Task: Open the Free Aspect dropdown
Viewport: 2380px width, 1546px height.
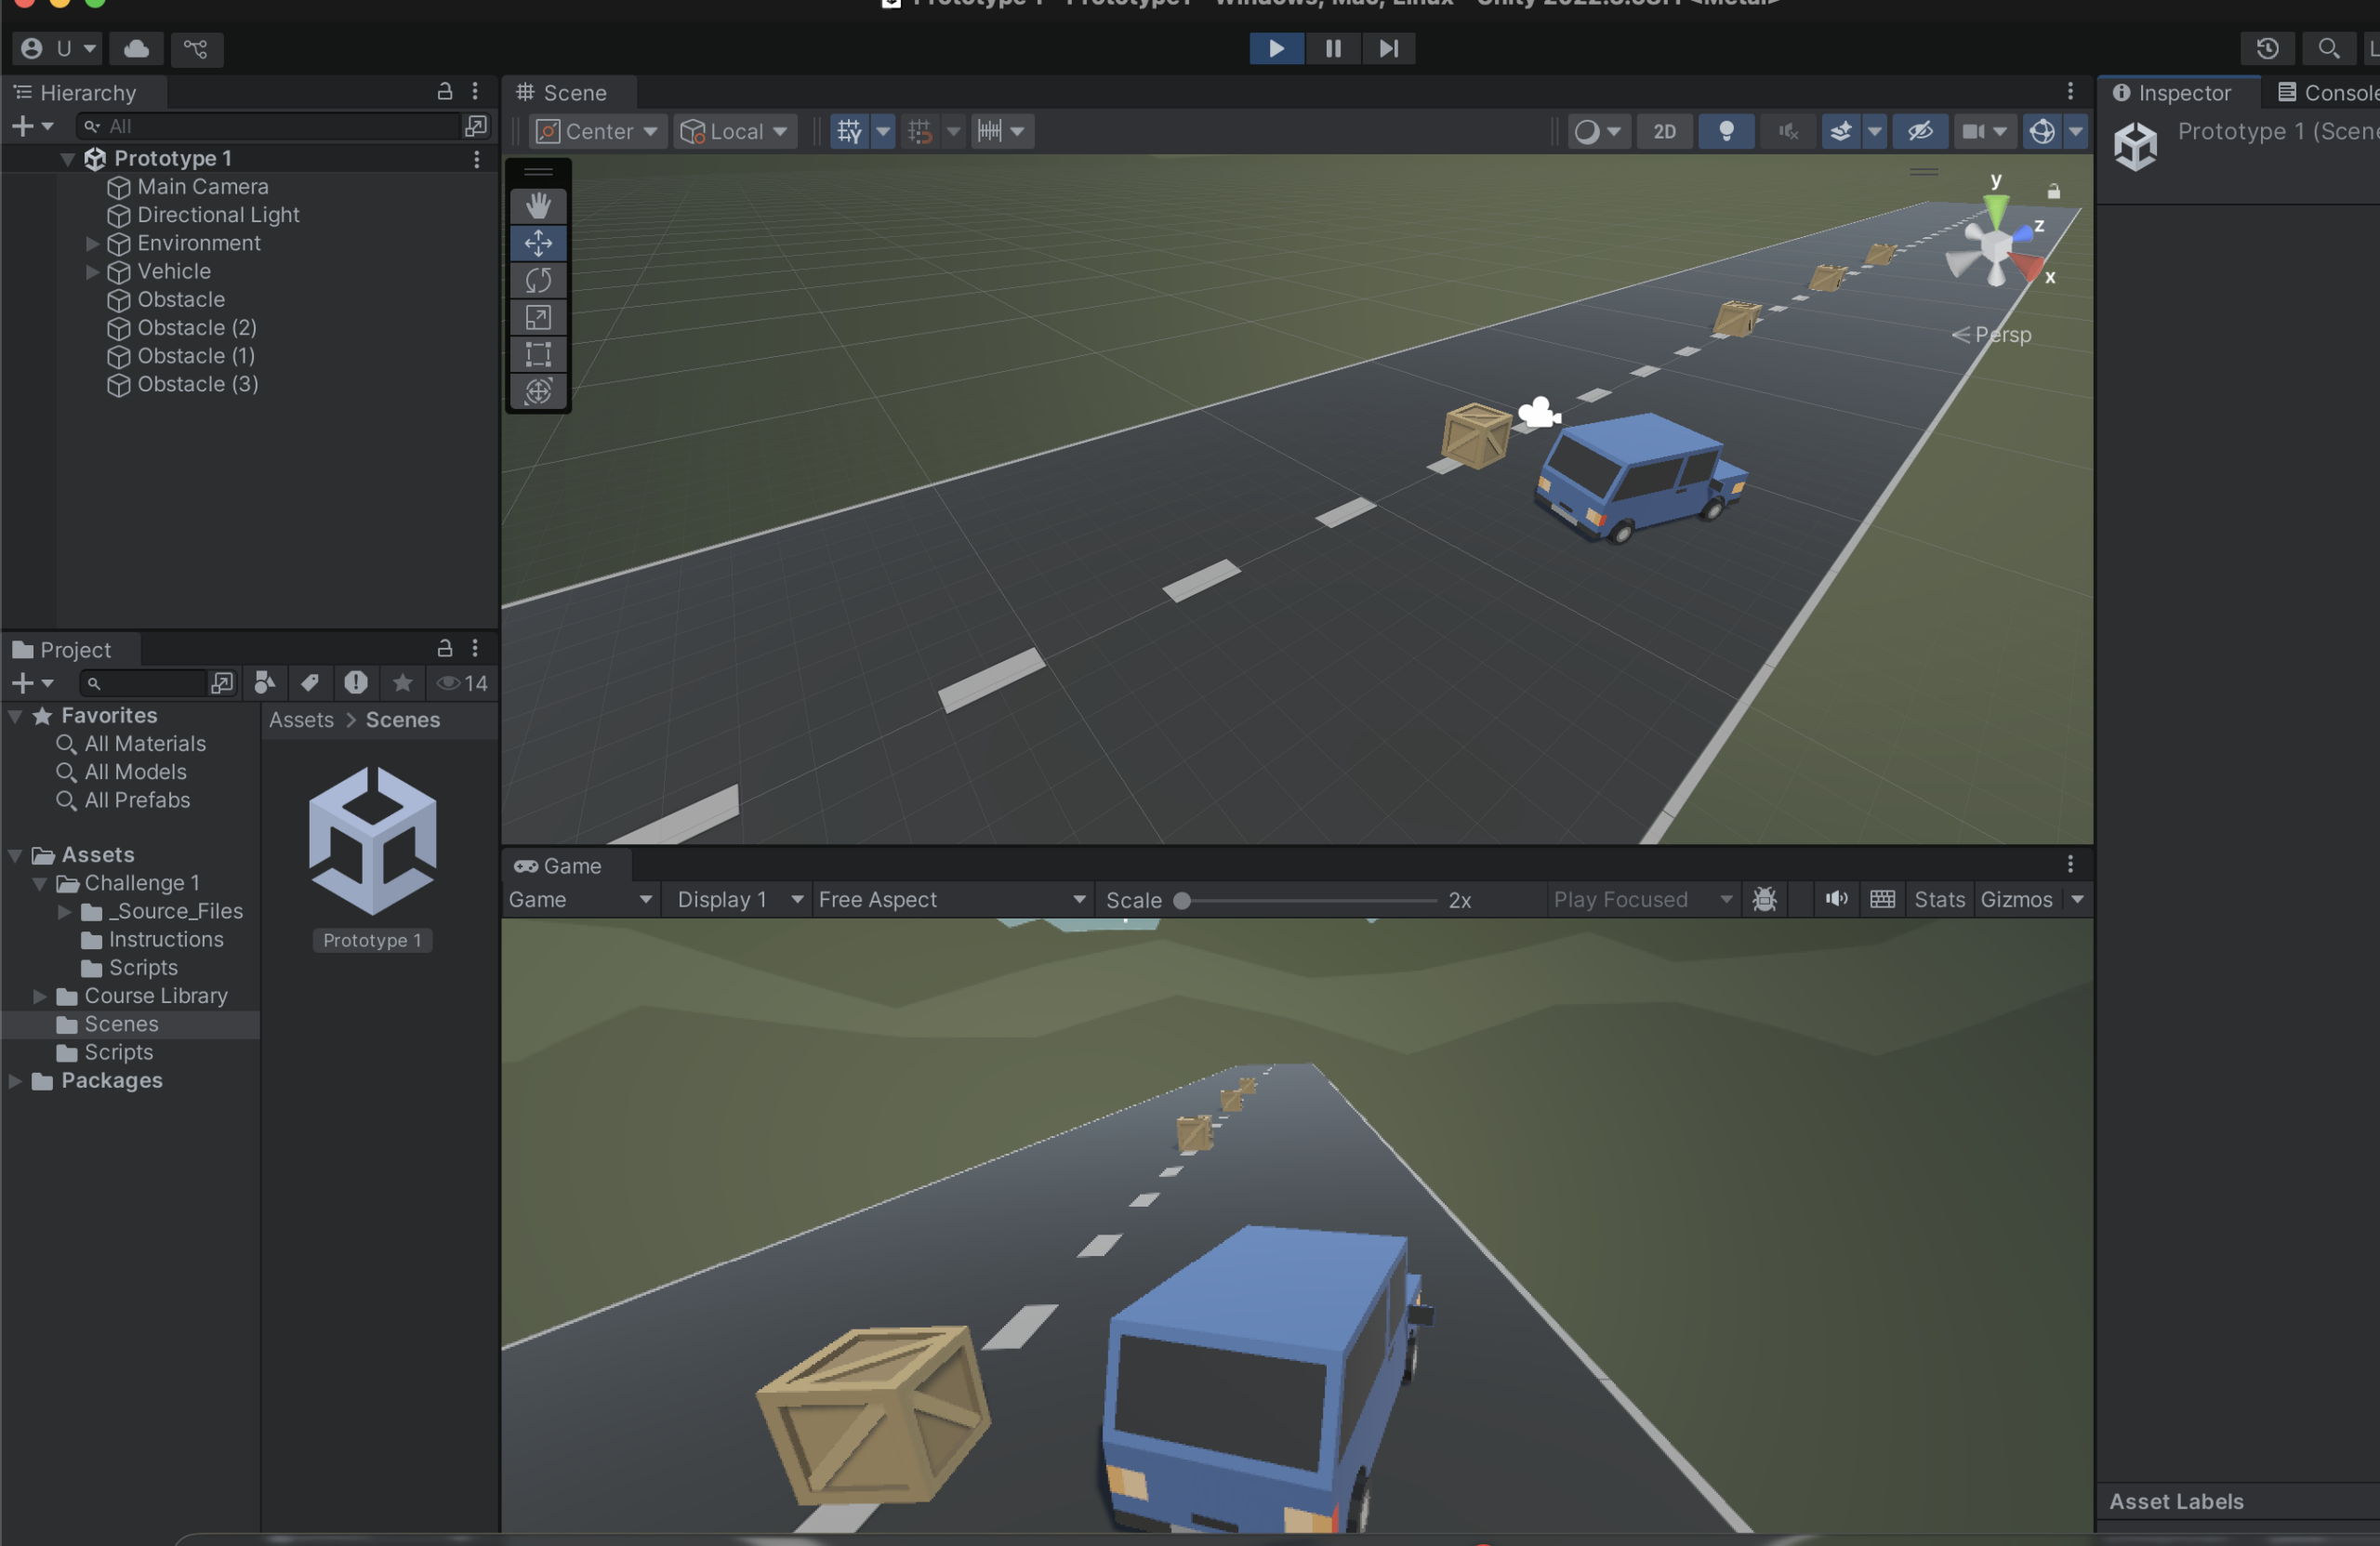Action: (x=952, y=899)
